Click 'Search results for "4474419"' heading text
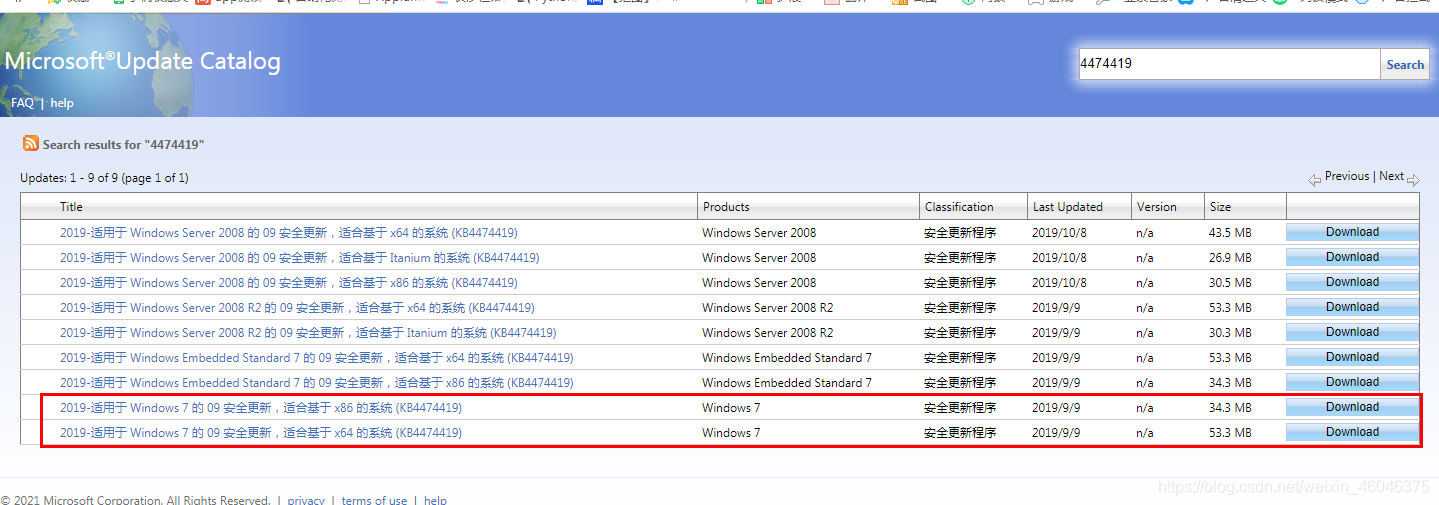1439x505 pixels. click(123, 145)
